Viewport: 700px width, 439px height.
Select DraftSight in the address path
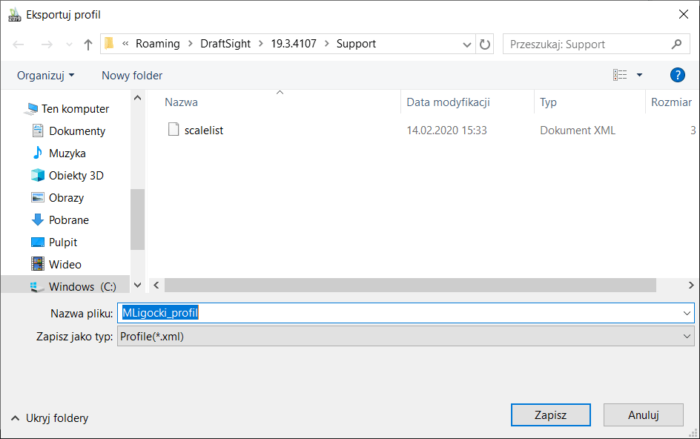[225, 44]
